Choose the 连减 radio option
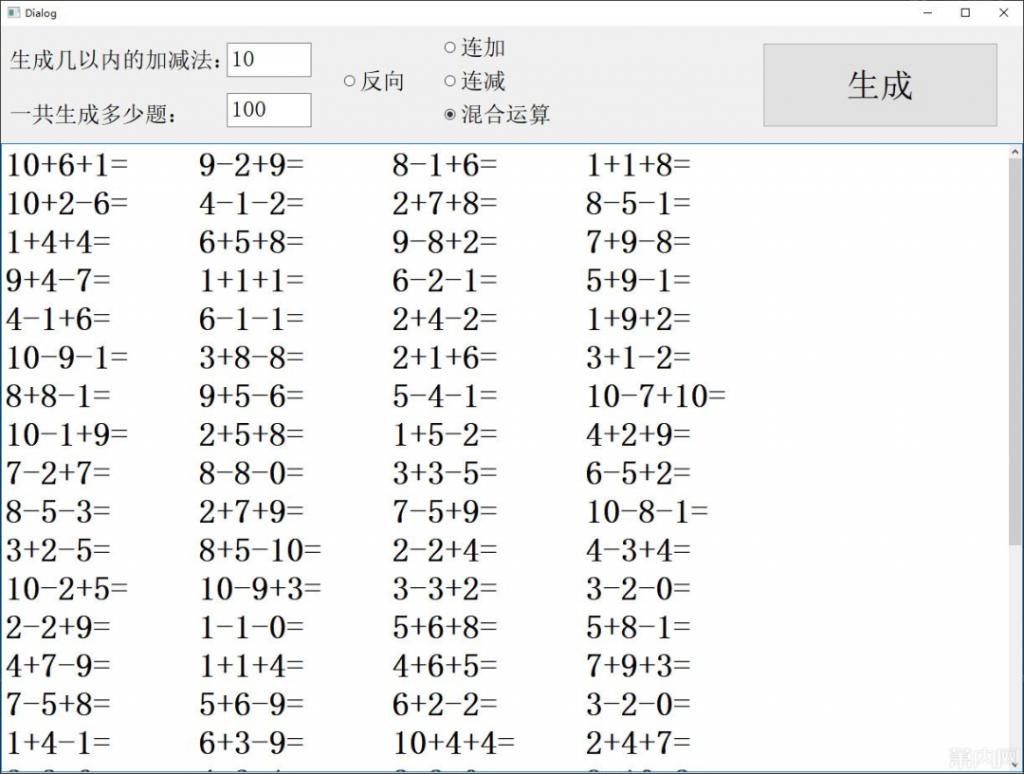Screen dimensions: 1024x774 pyautogui.click(x=474, y=81)
